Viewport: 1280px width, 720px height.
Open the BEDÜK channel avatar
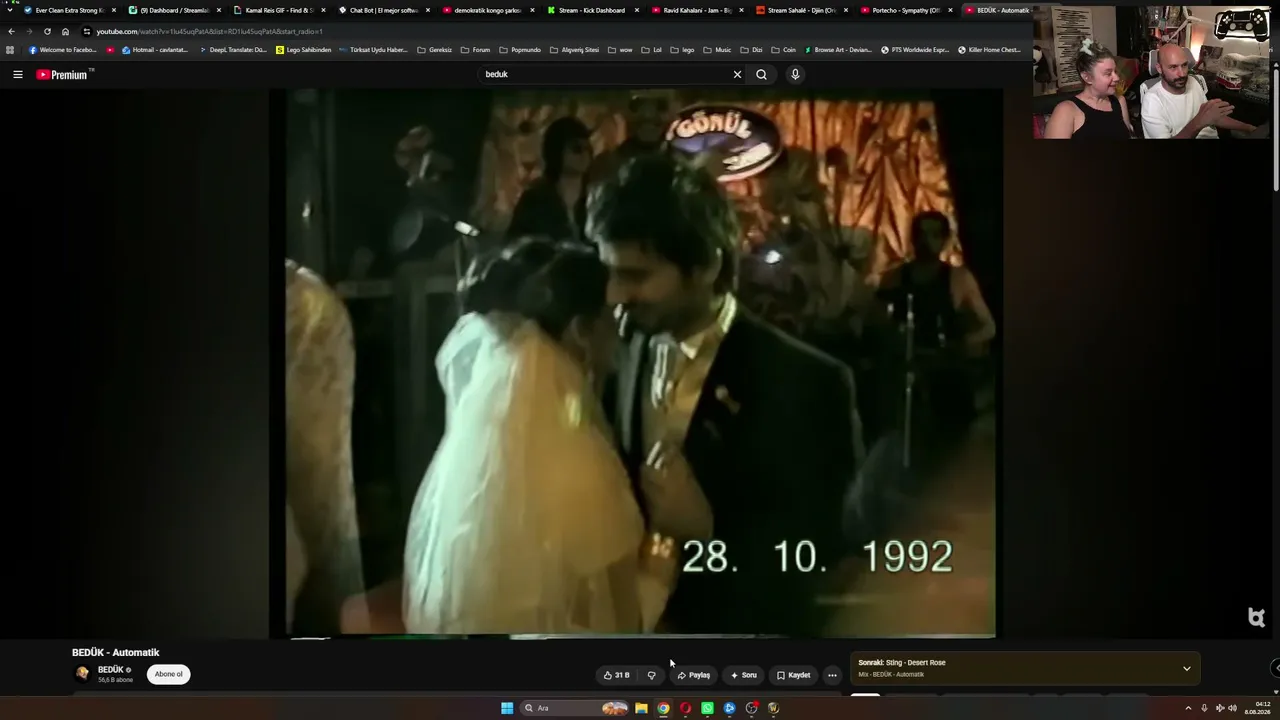click(83, 674)
